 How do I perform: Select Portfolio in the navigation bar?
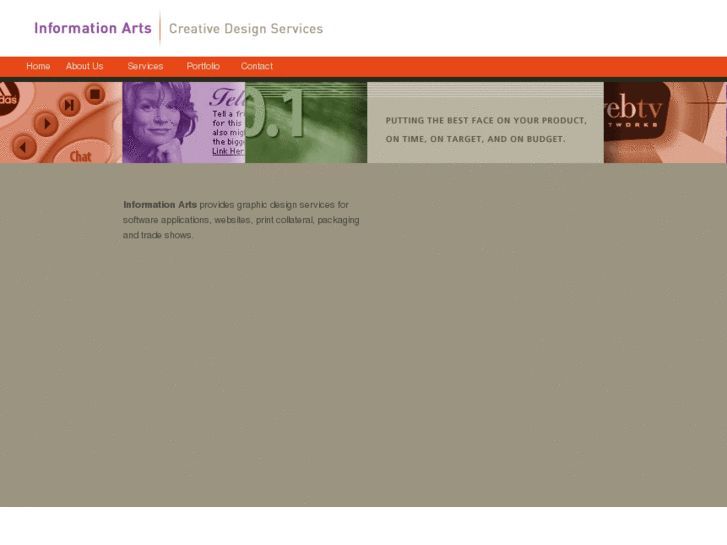(x=203, y=66)
